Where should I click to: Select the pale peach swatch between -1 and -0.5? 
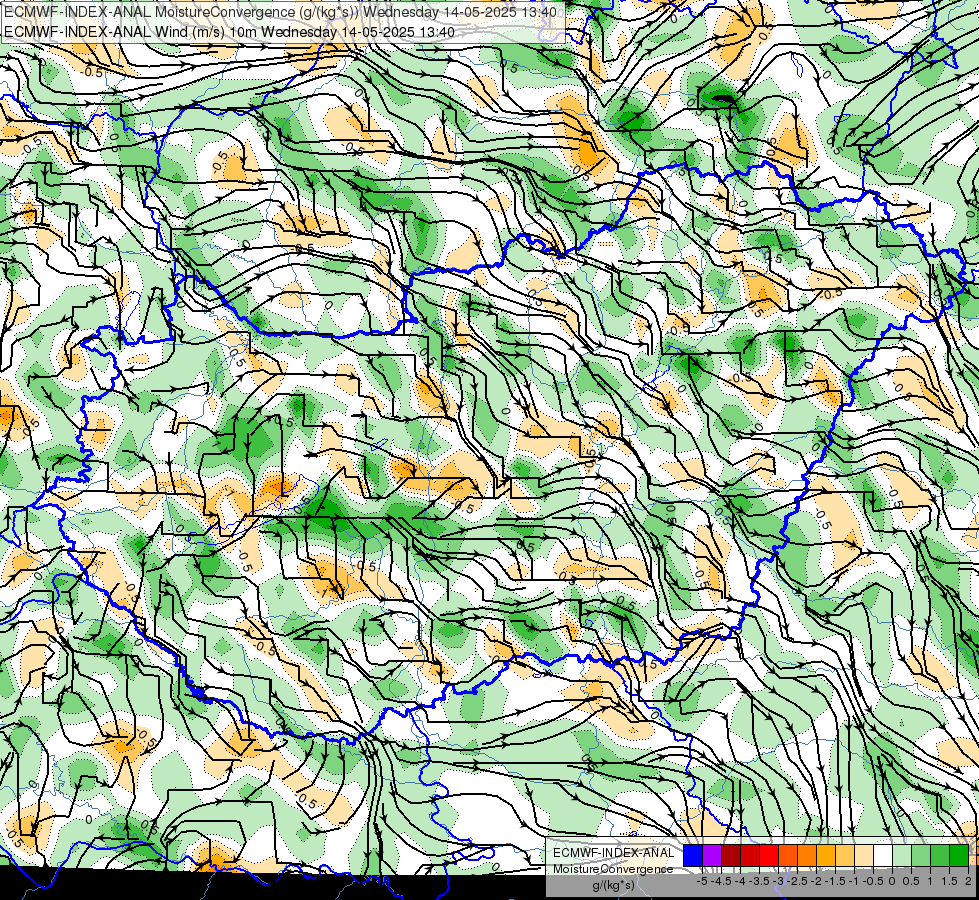click(x=864, y=856)
